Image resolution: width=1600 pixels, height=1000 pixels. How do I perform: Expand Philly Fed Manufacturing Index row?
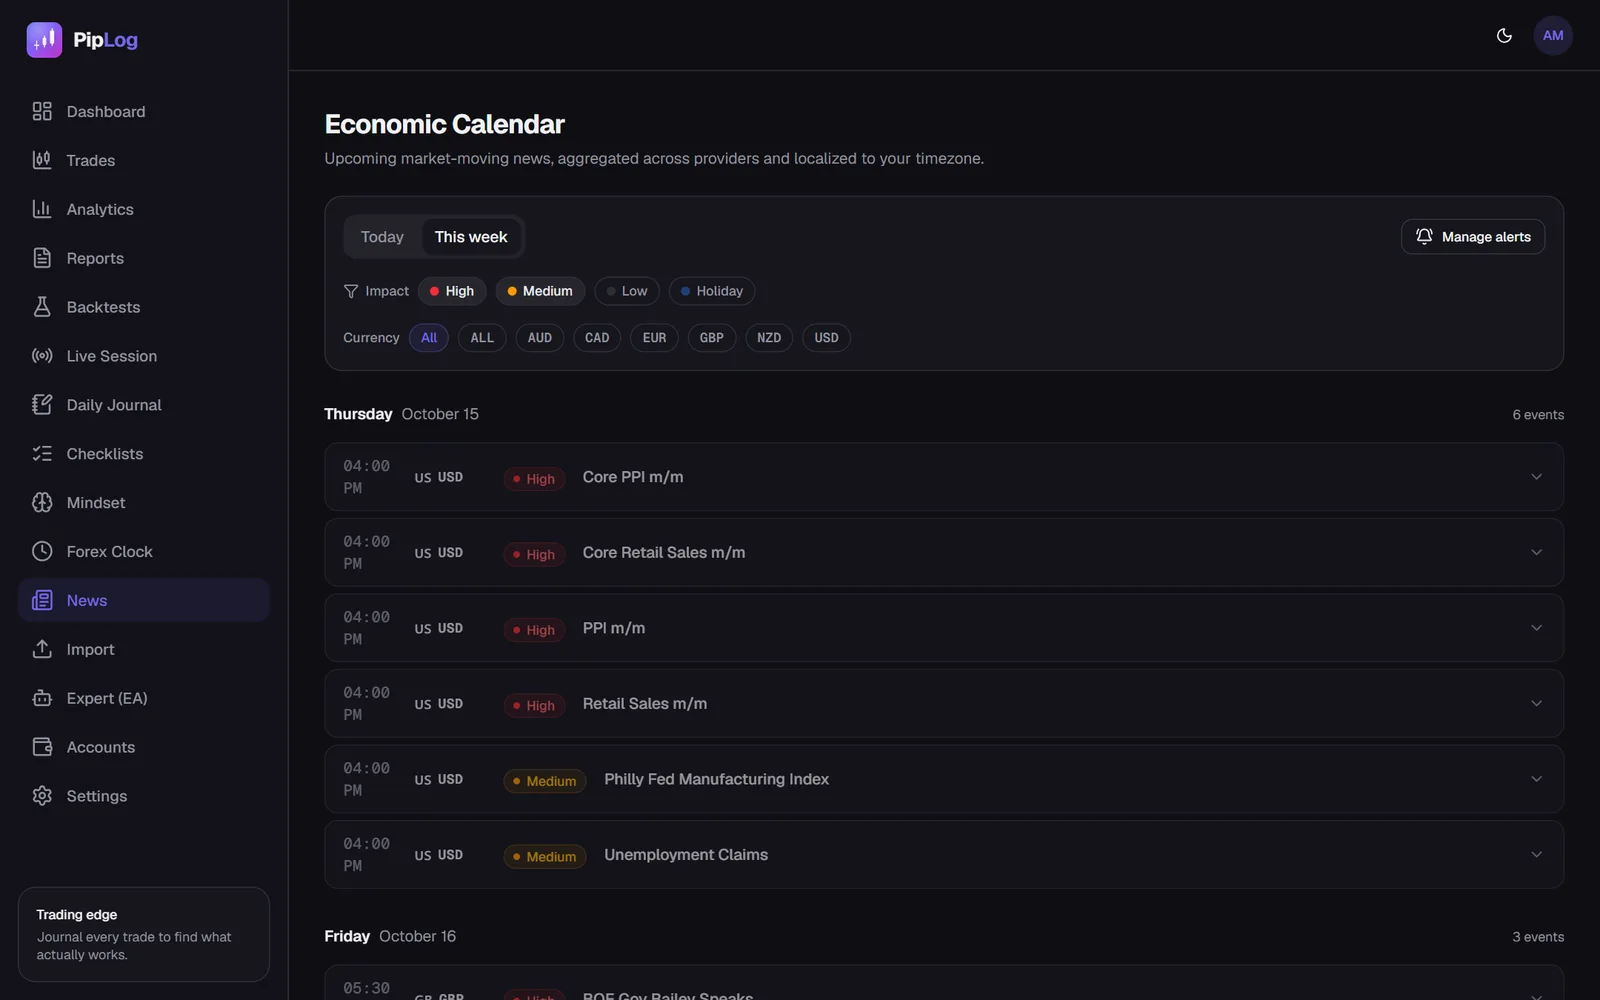(944, 779)
